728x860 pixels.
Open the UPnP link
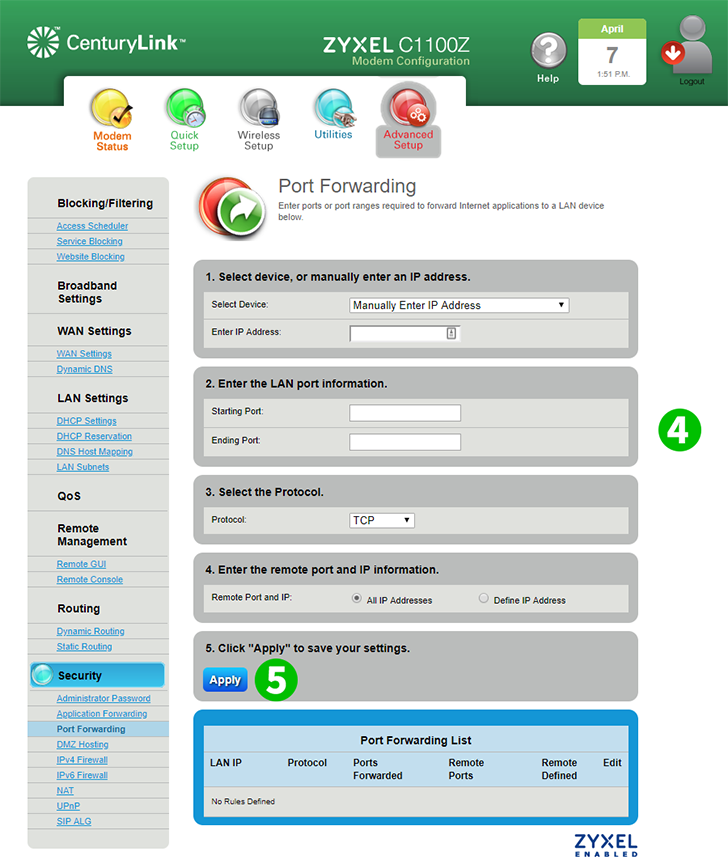pos(68,806)
